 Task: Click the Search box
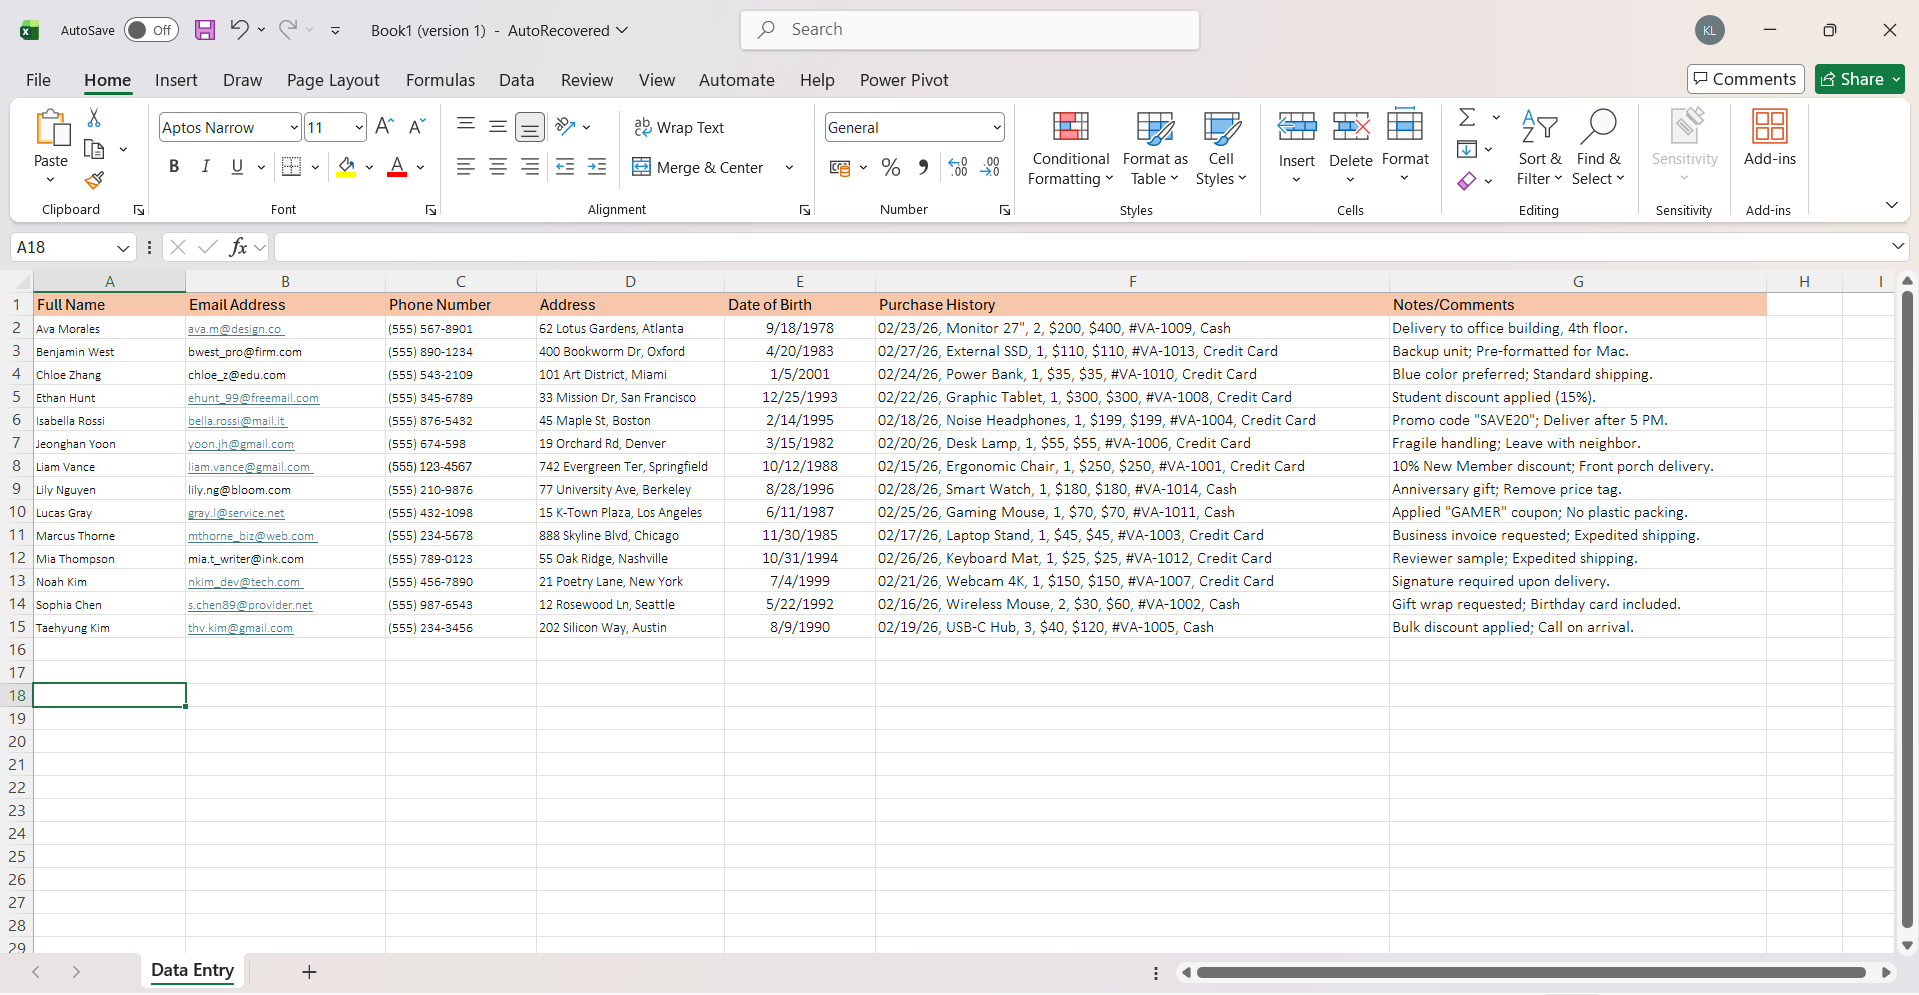point(970,30)
